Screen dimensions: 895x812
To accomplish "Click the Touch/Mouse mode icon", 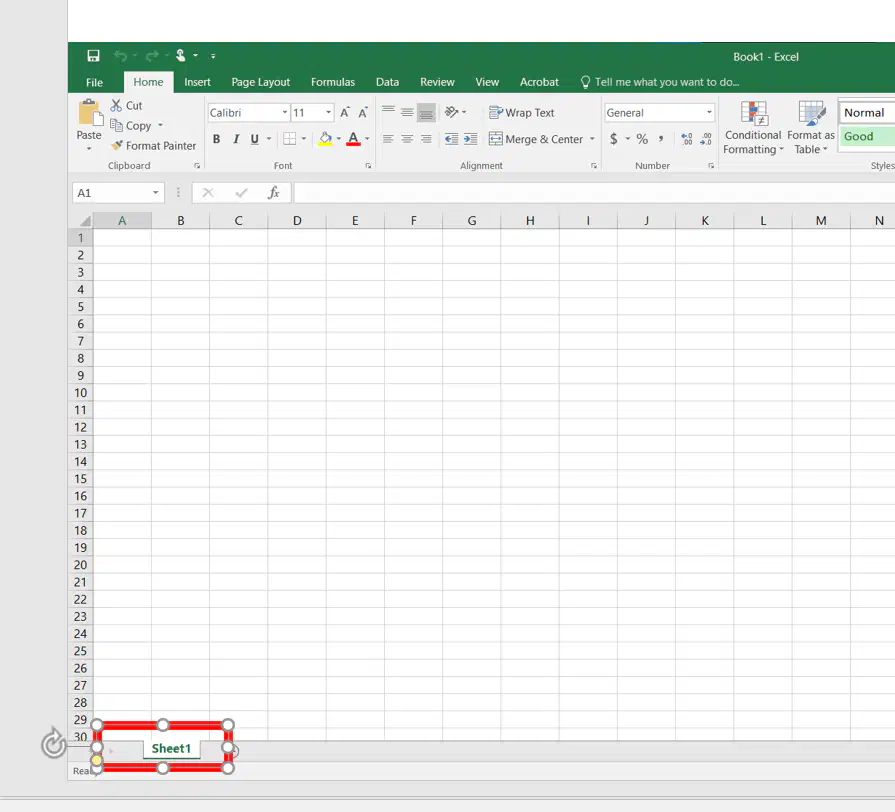I will point(180,55).
